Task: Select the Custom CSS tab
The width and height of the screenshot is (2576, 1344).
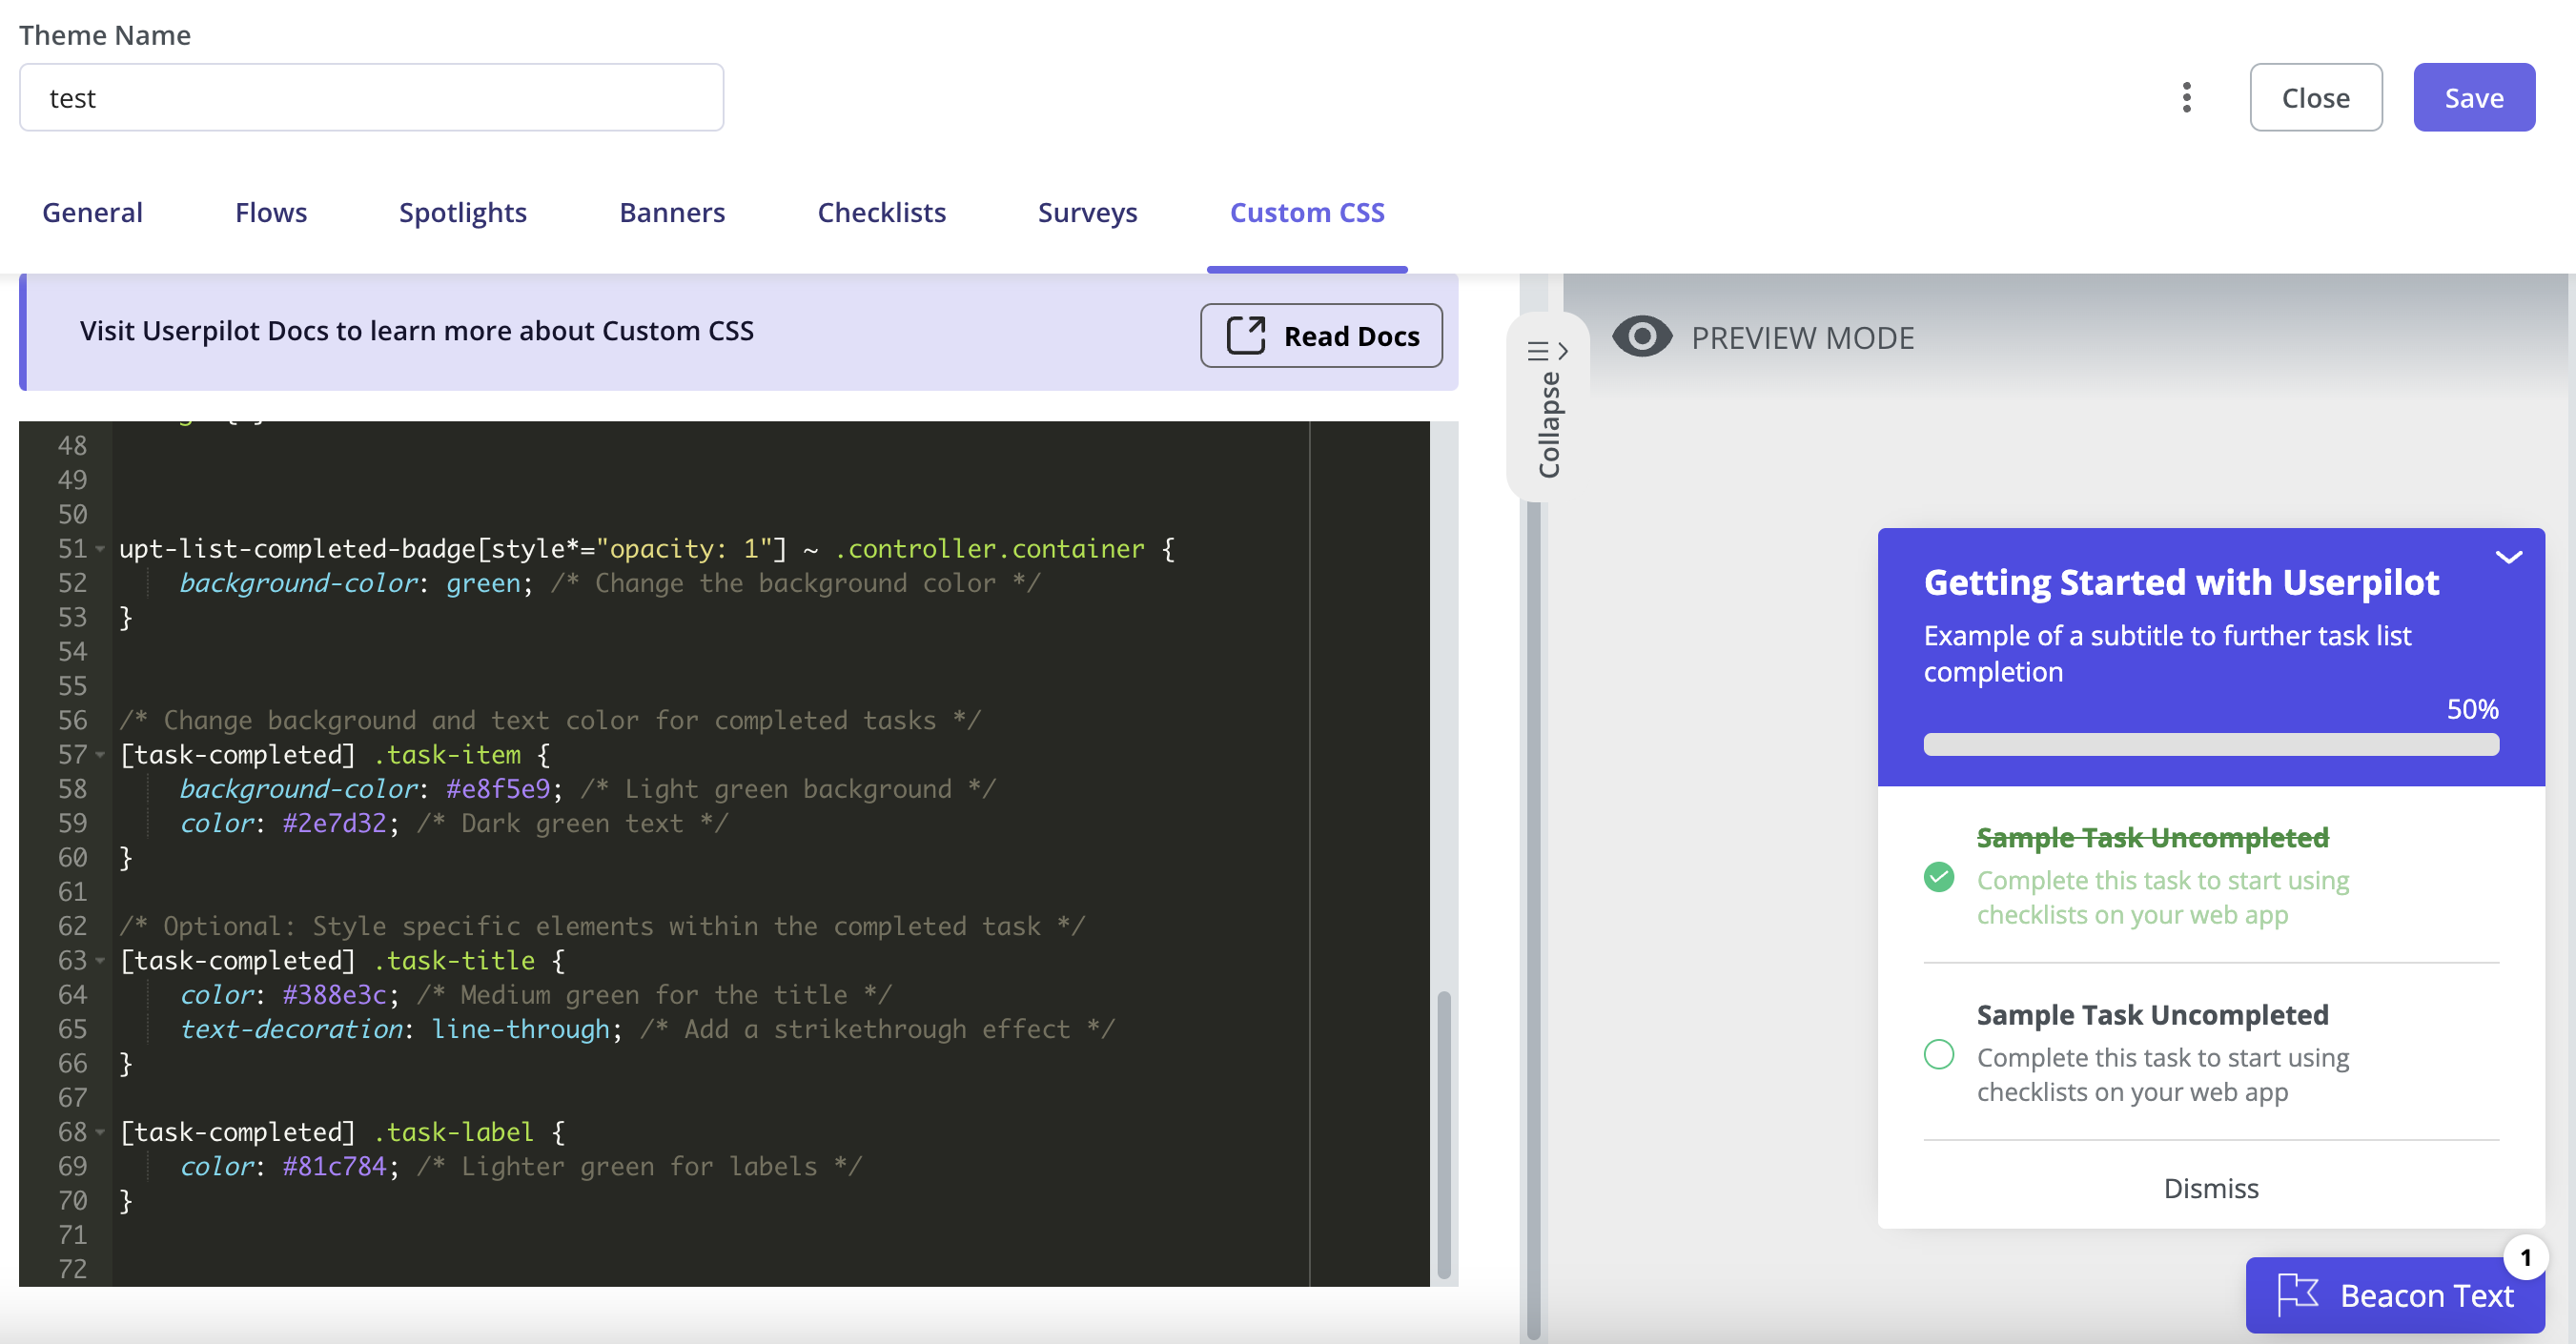Action: point(1307,212)
